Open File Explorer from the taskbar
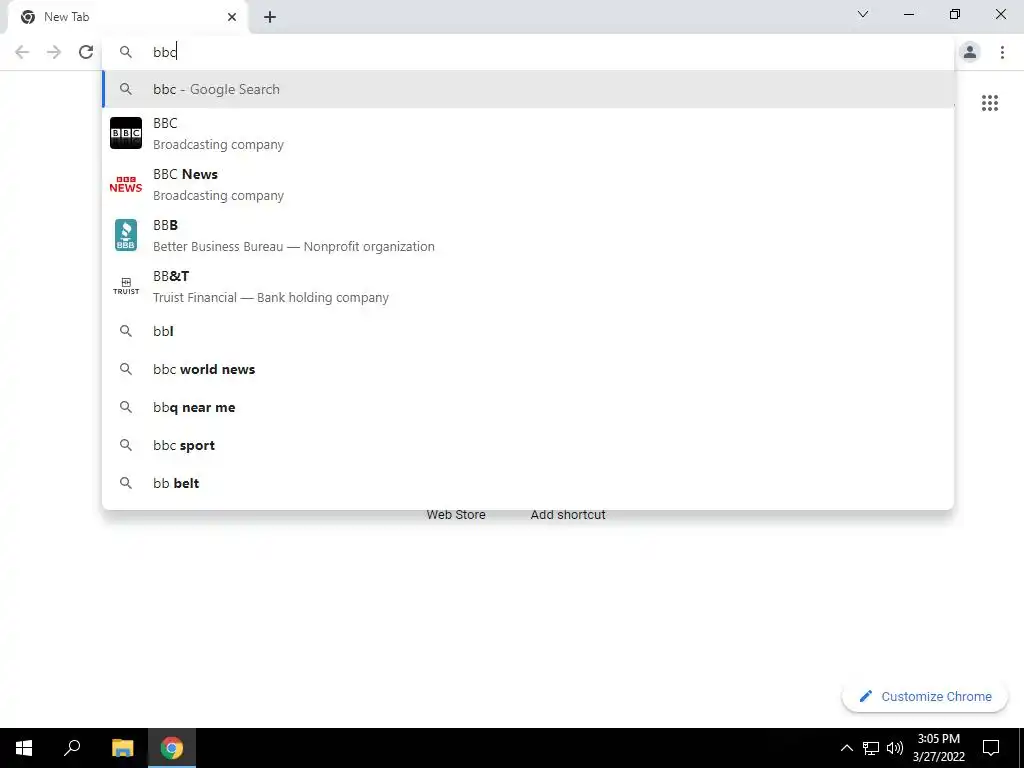 tap(122, 748)
